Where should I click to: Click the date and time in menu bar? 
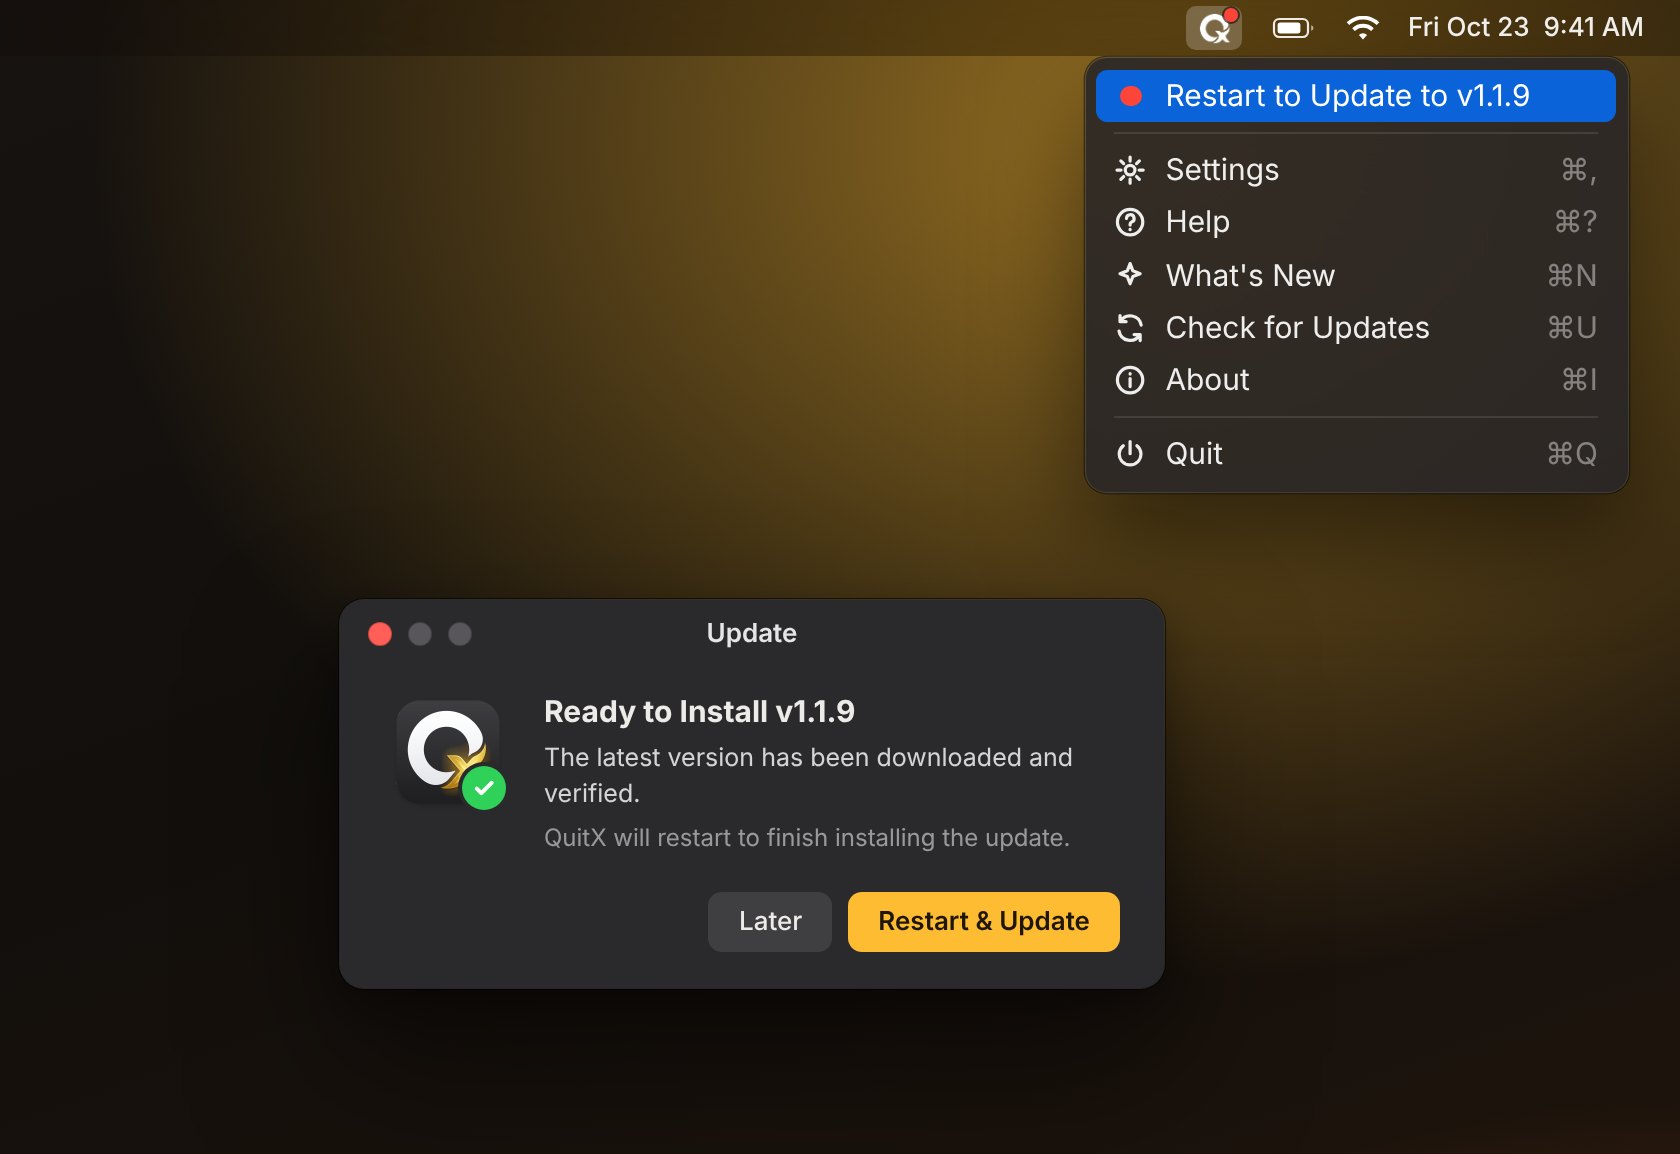1526,27
